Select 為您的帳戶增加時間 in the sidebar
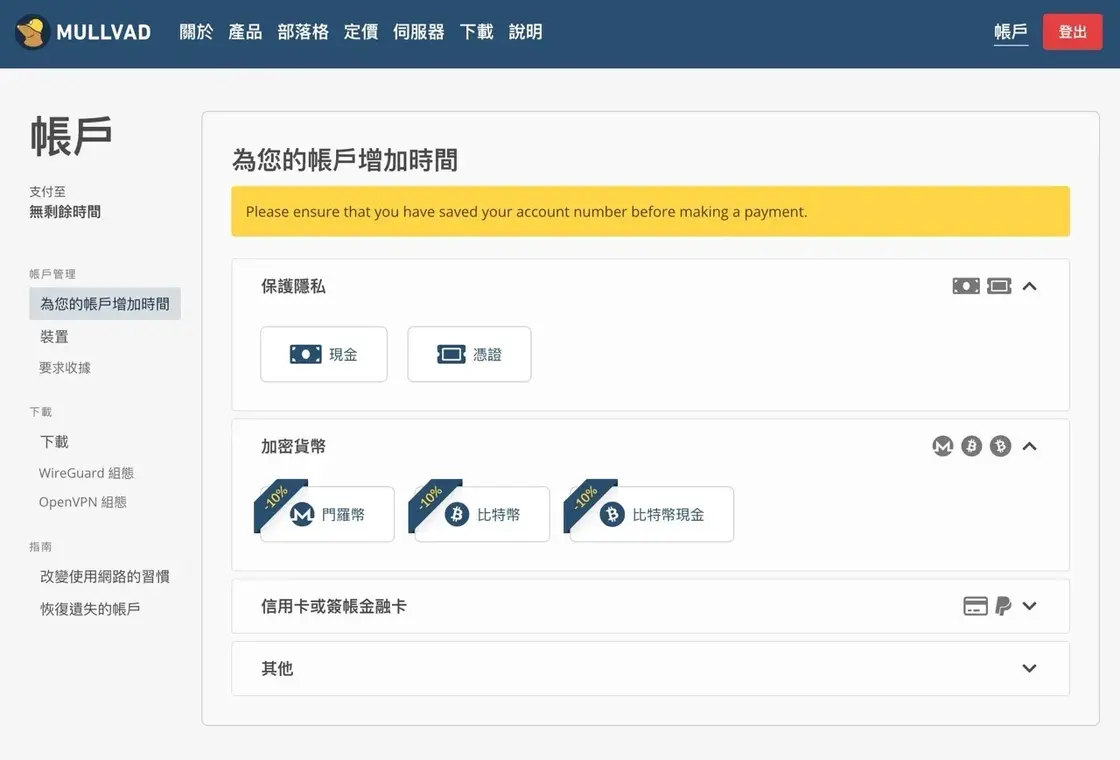1120x760 pixels. coord(105,304)
